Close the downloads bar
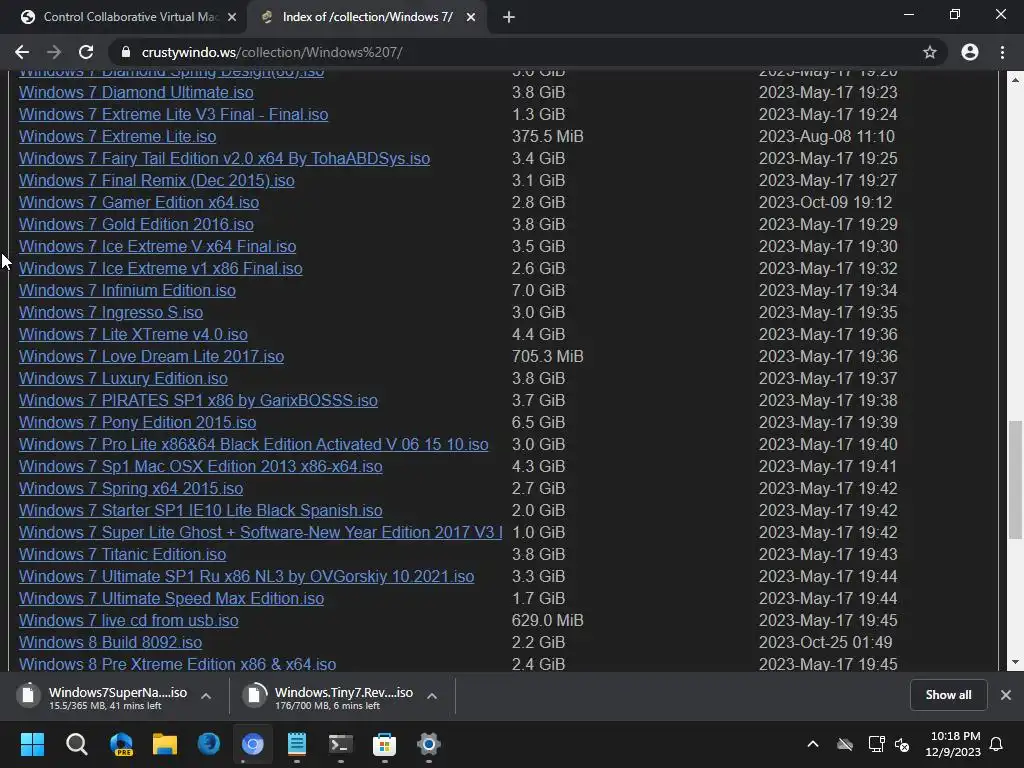 click(x=1006, y=695)
